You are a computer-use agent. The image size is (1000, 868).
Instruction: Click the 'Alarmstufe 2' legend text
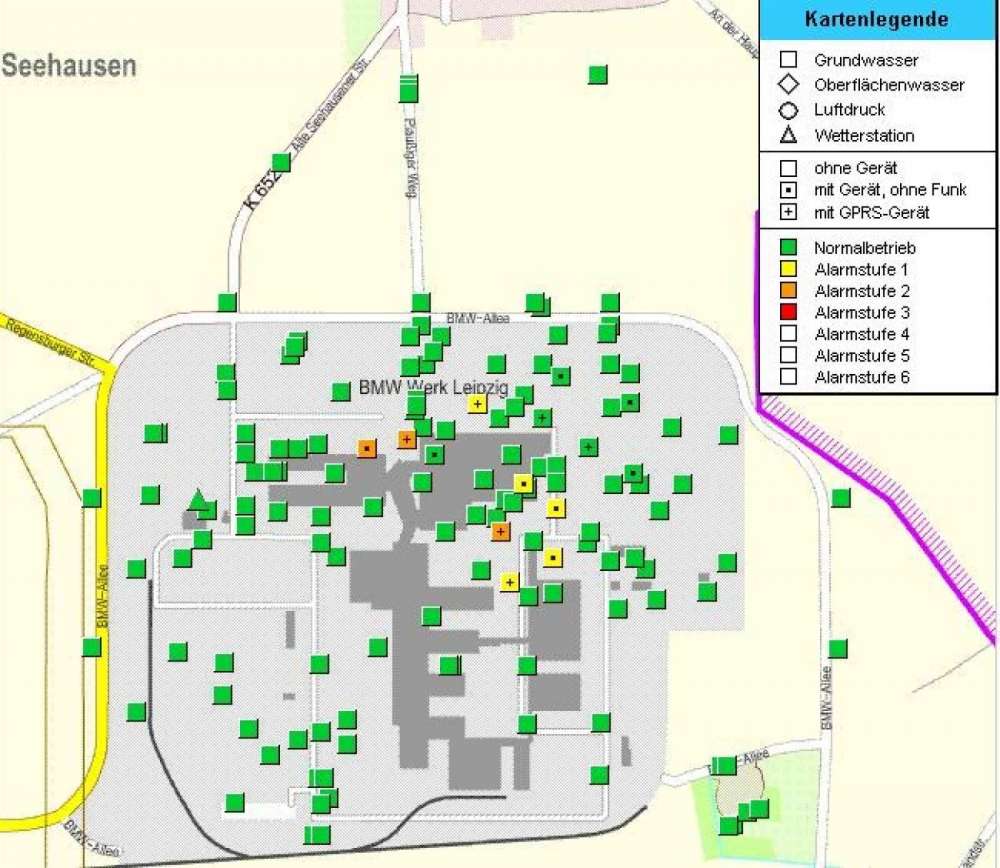click(862, 291)
